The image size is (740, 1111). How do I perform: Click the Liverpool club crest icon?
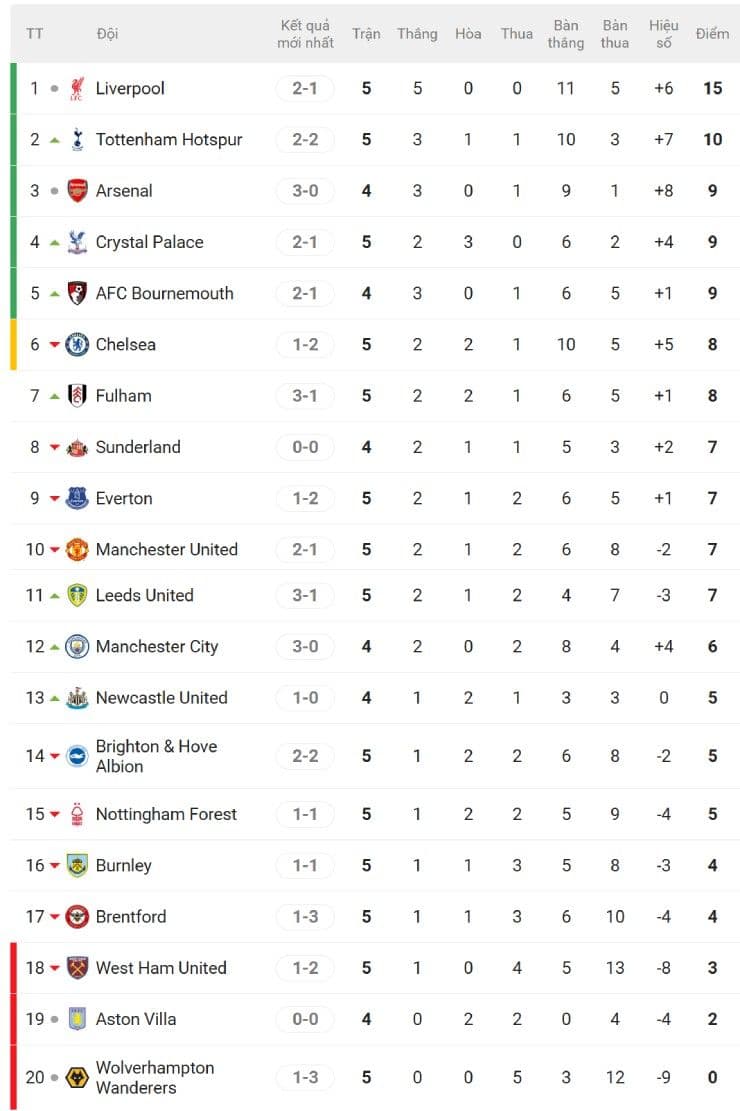(77, 89)
